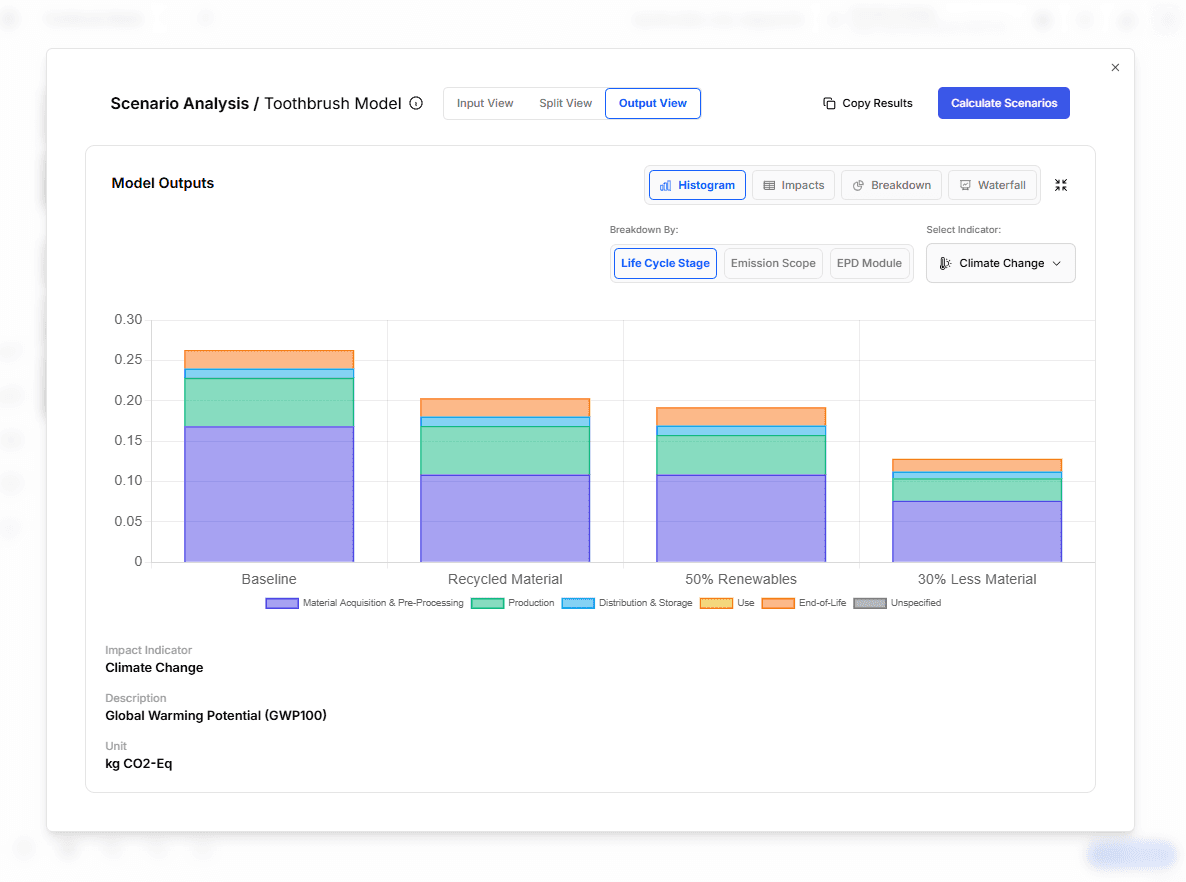1186x882 pixels.
Task: Open the Climate Change indicator dropdown
Action: pos(1000,263)
